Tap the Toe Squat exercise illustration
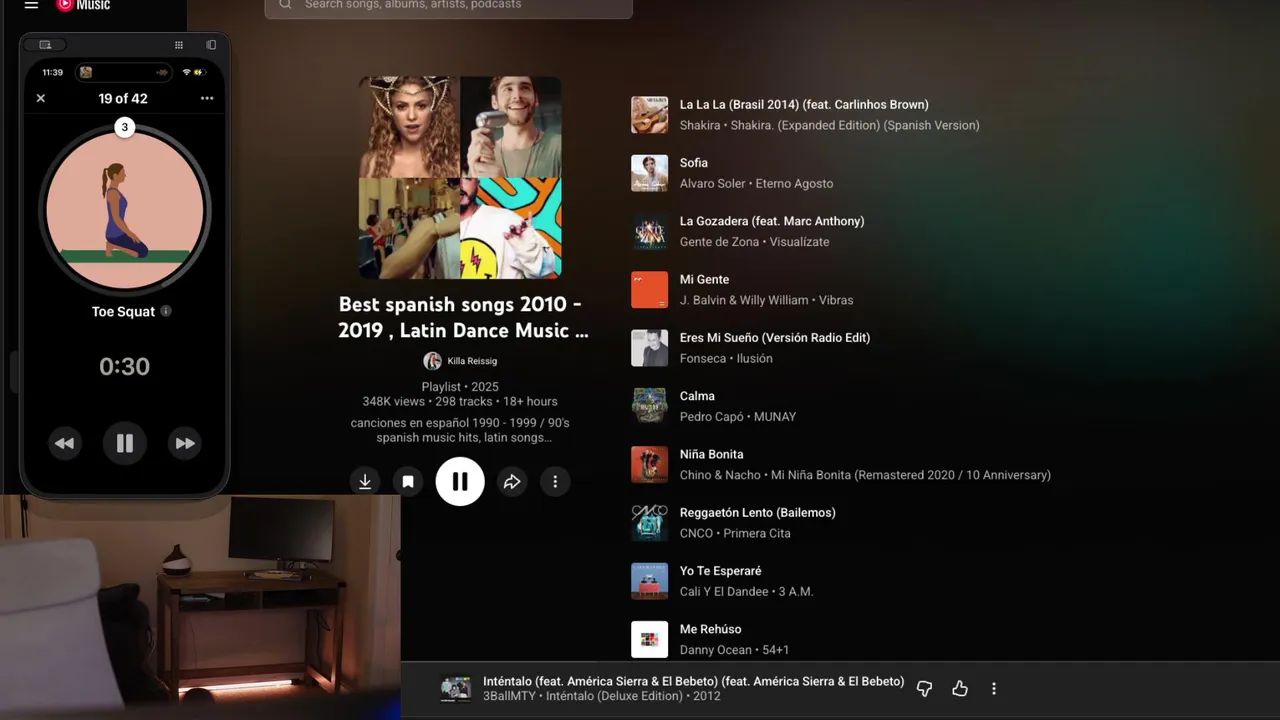Viewport: 1280px width, 720px height. tap(125, 211)
